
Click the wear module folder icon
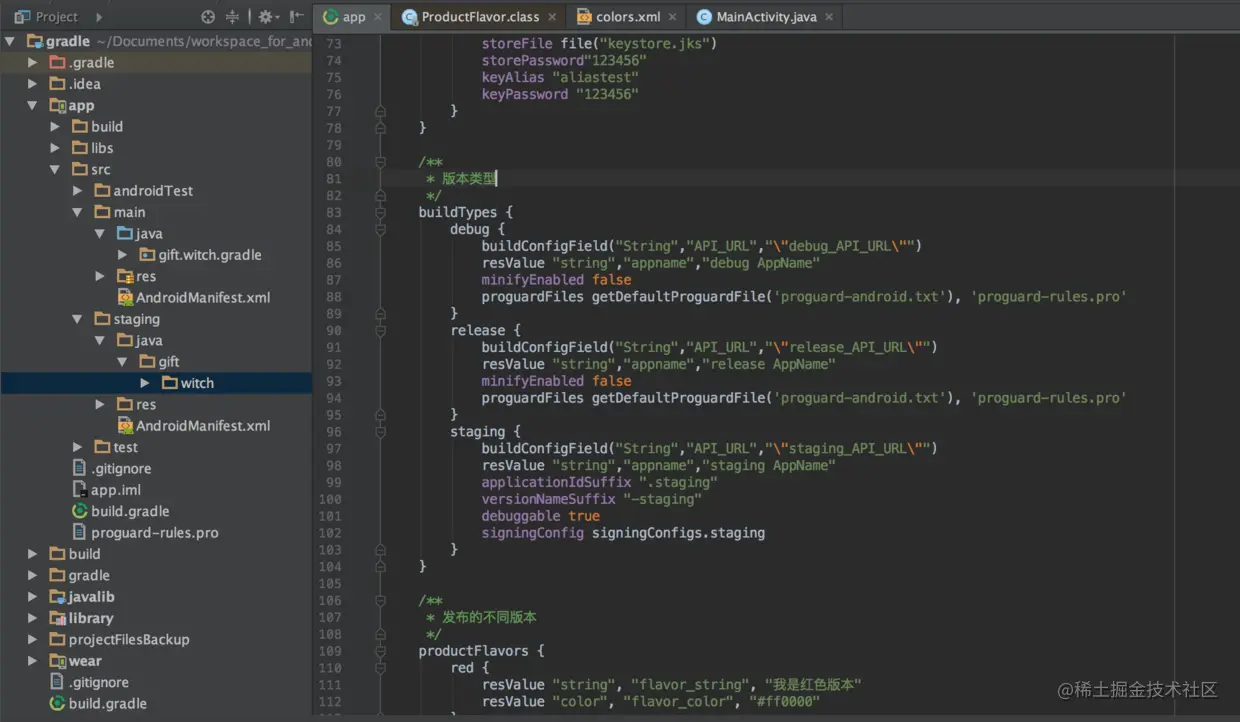[58, 661]
